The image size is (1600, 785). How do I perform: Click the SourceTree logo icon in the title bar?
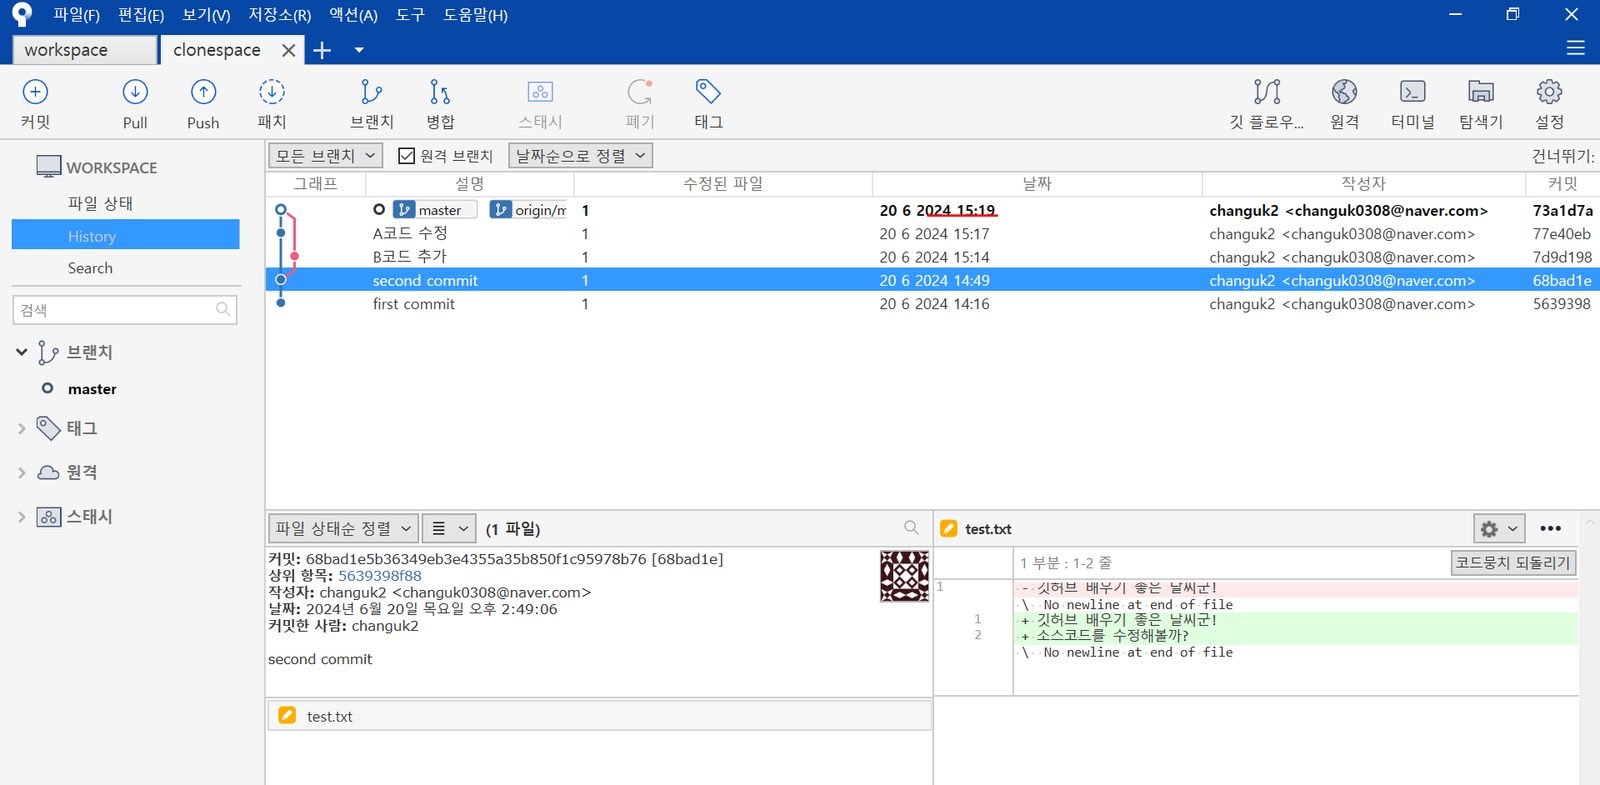22,14
